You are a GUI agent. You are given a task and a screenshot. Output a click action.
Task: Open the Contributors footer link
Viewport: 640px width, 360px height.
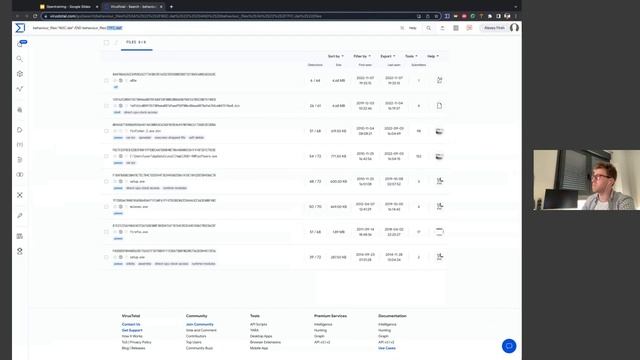point(196,336)
